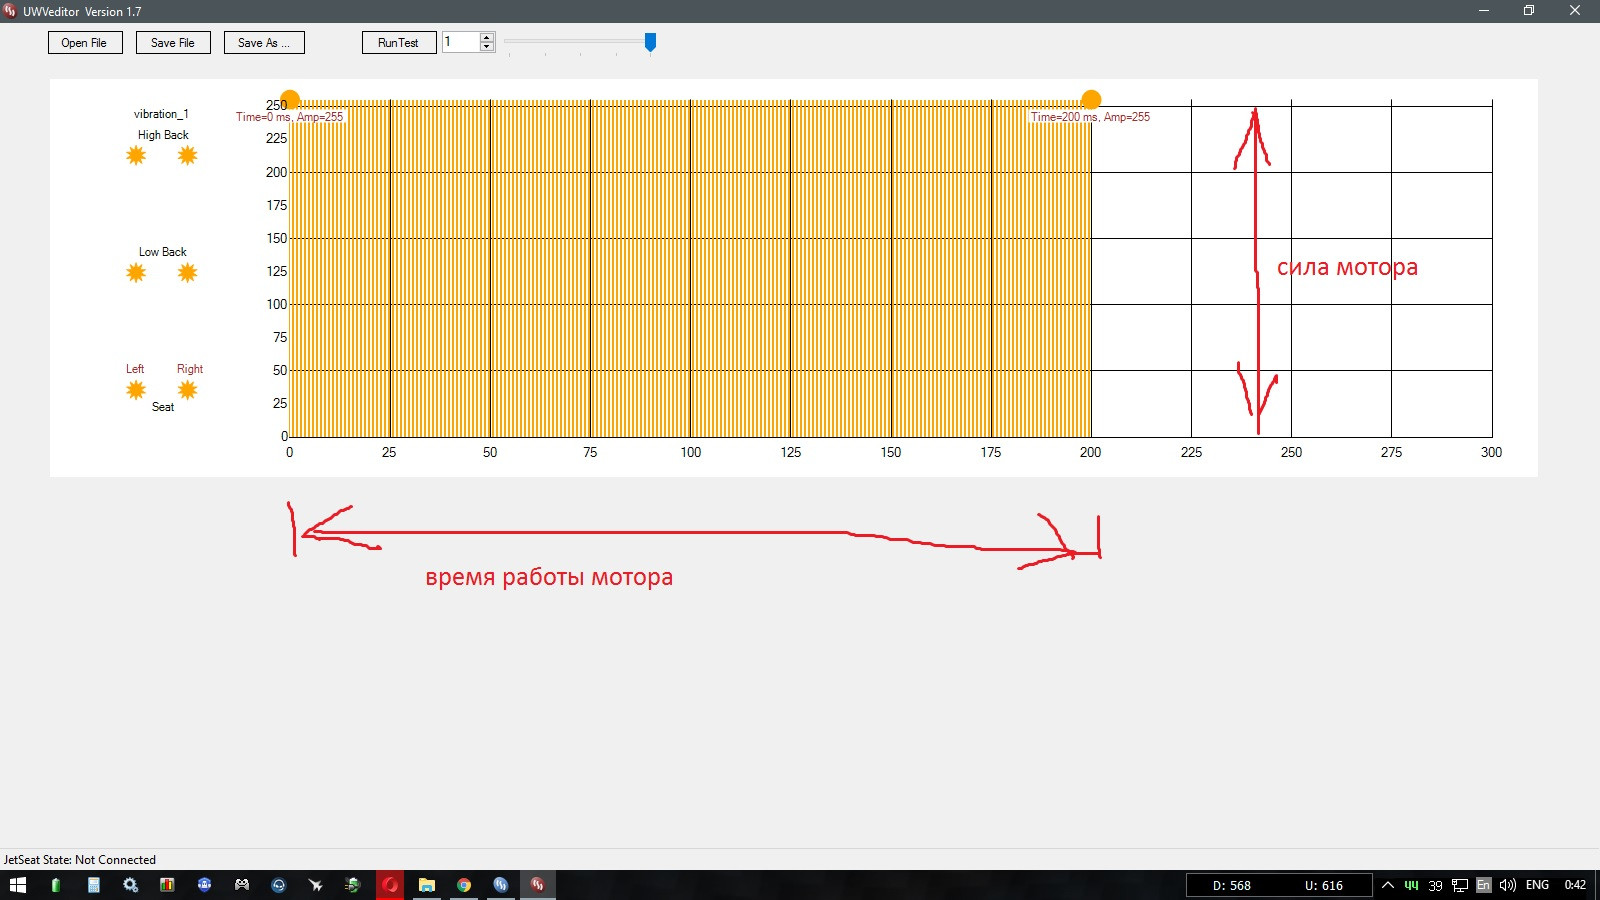This screenshot has width=1600, height=900.
Task: Switch input language via ENG indicator
Action: (1538, 885)
